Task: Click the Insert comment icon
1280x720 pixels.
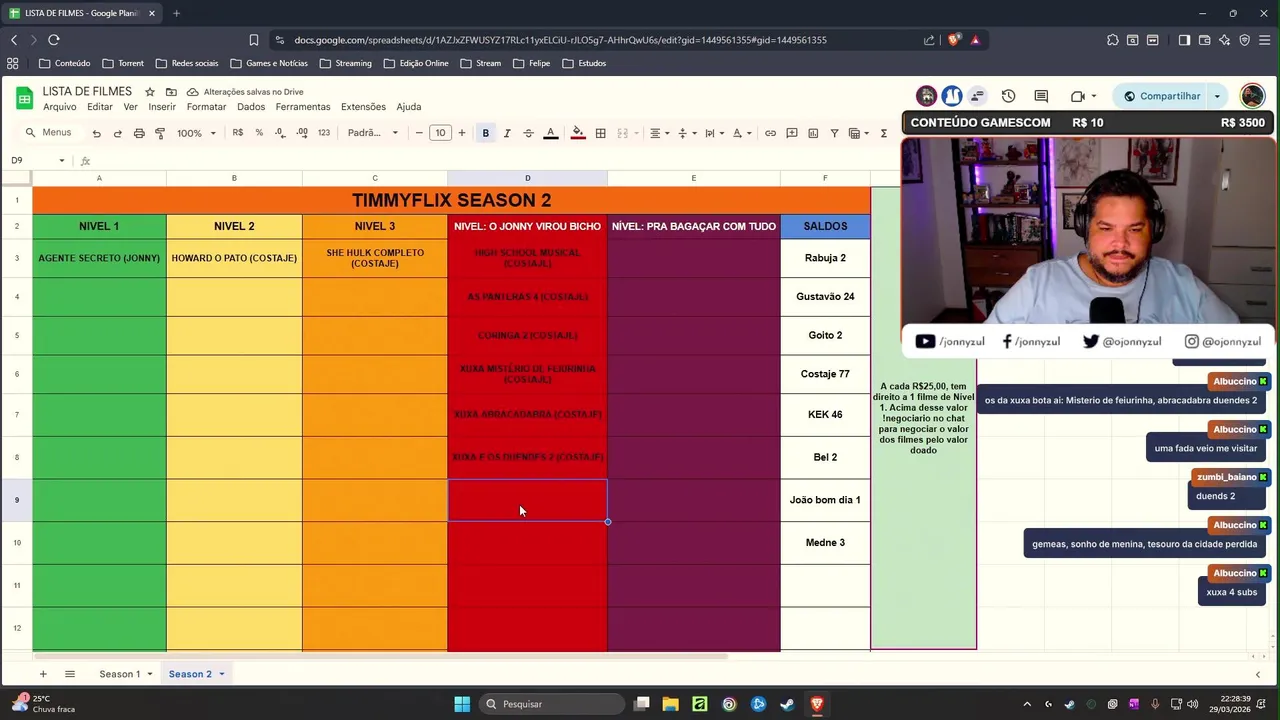Action: pyautogui.click(x=792, y=133)
